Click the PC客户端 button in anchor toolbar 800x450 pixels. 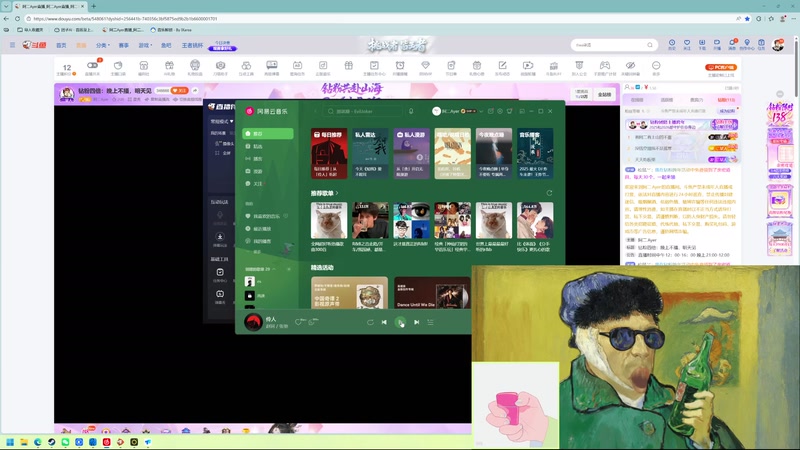tap(720, 67)
